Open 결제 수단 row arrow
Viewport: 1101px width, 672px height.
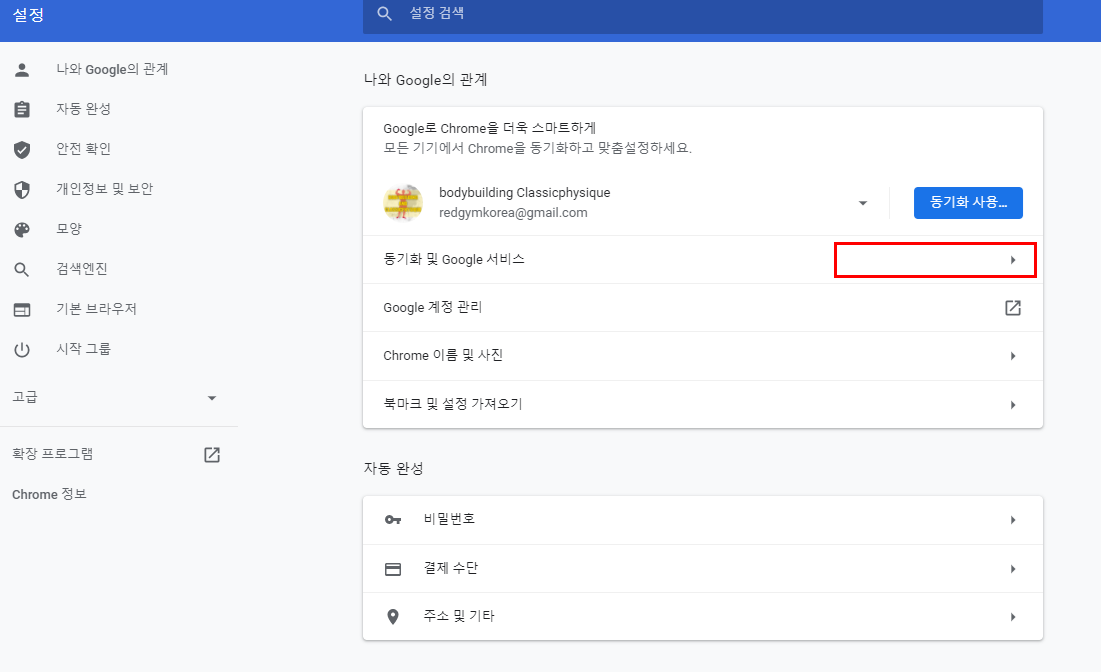(1013, 569)
